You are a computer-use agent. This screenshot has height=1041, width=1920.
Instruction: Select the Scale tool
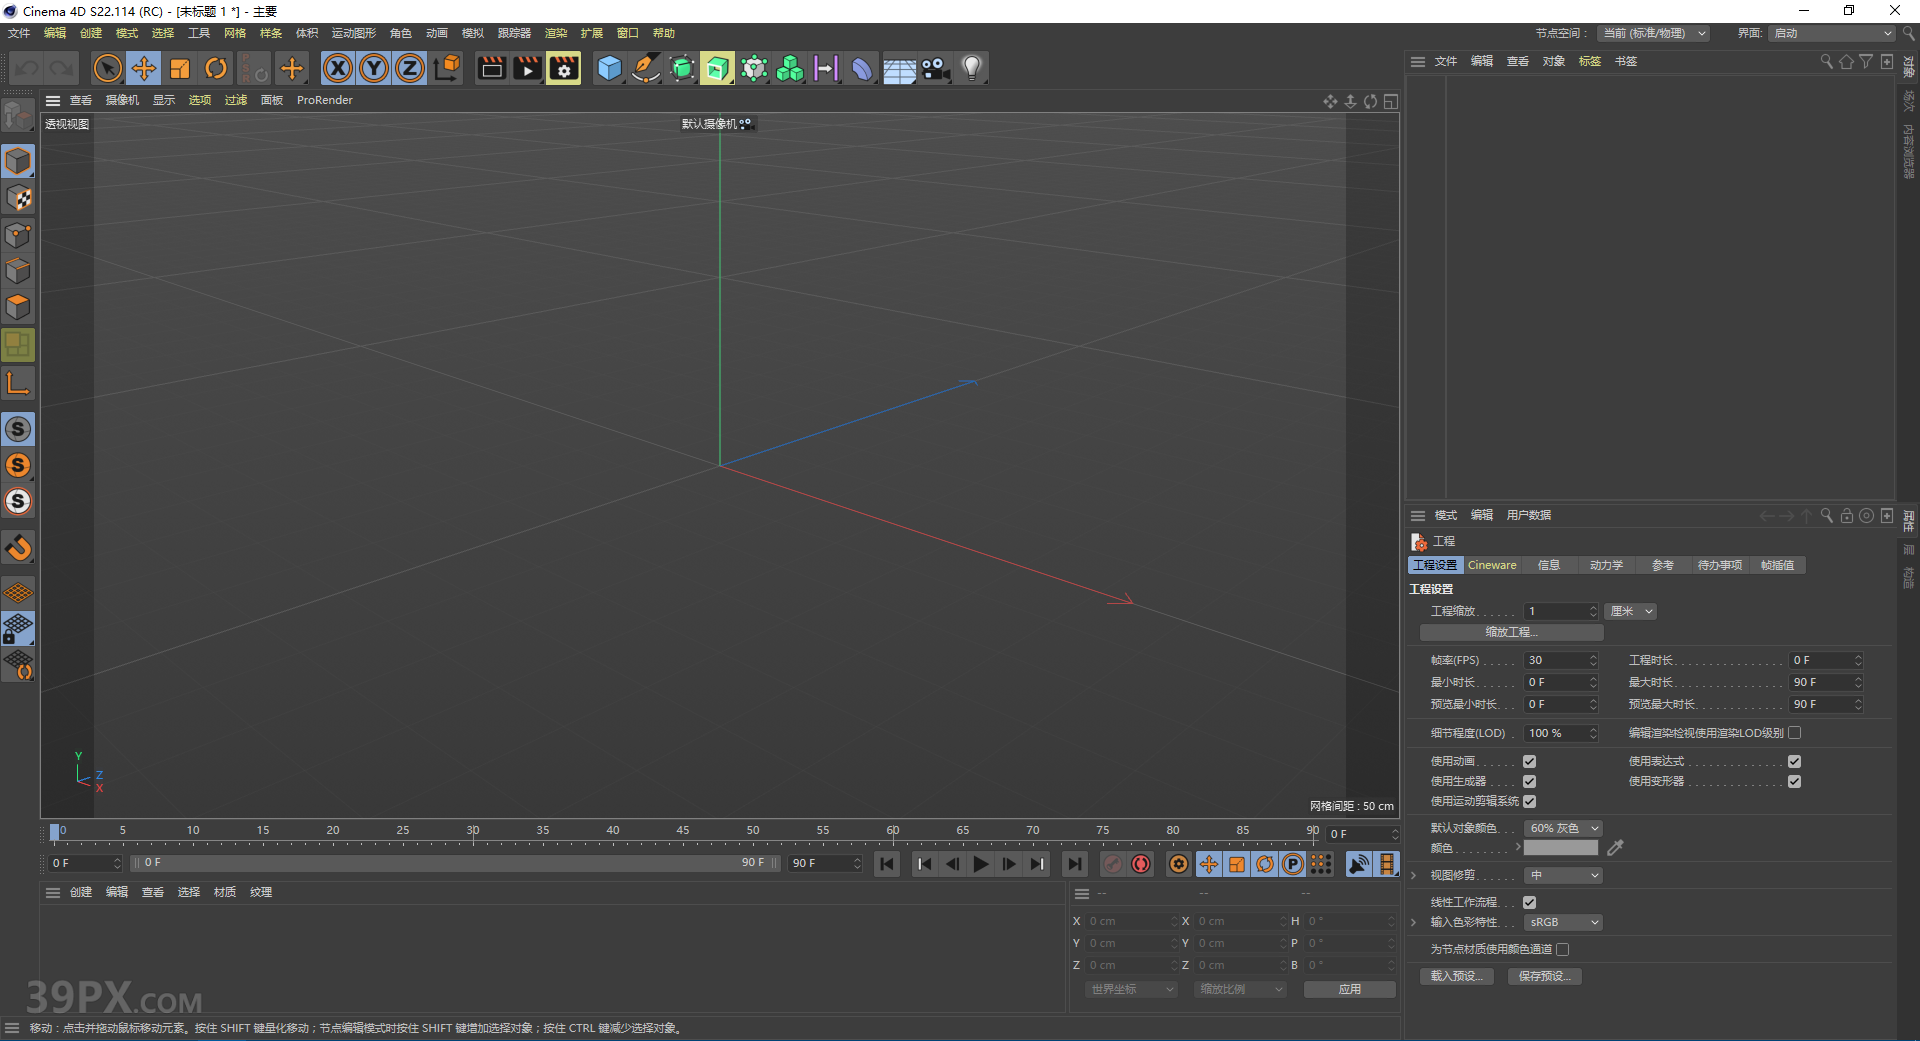tap(180, 68)
